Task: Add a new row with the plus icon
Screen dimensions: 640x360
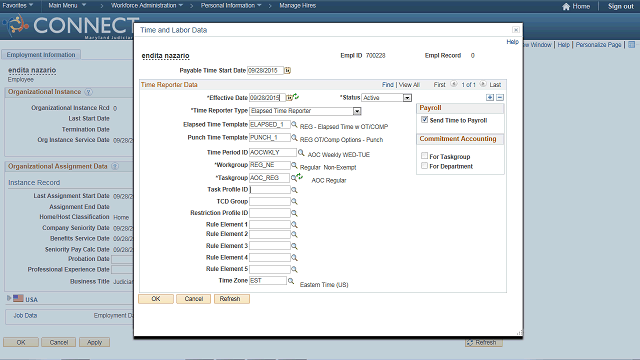Action: click(x=490, y=98)
